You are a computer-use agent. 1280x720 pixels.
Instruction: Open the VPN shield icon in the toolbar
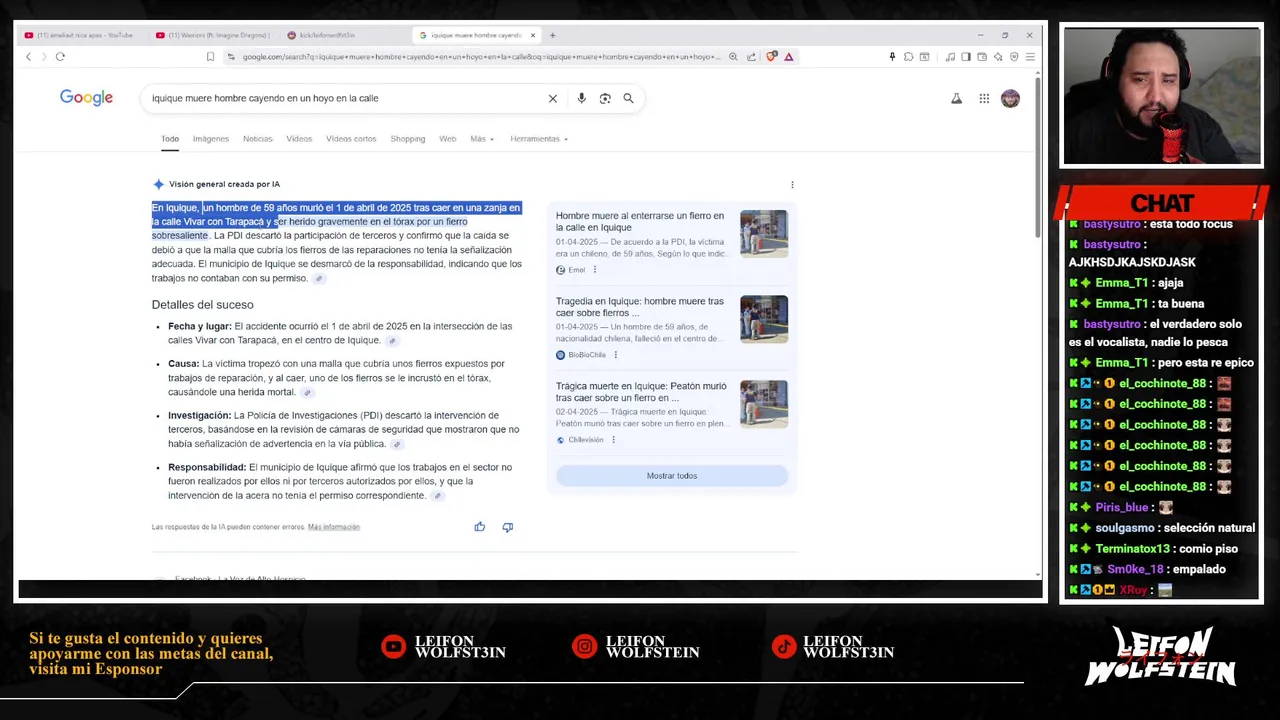pyautogui.click(x=1014, y=57)
